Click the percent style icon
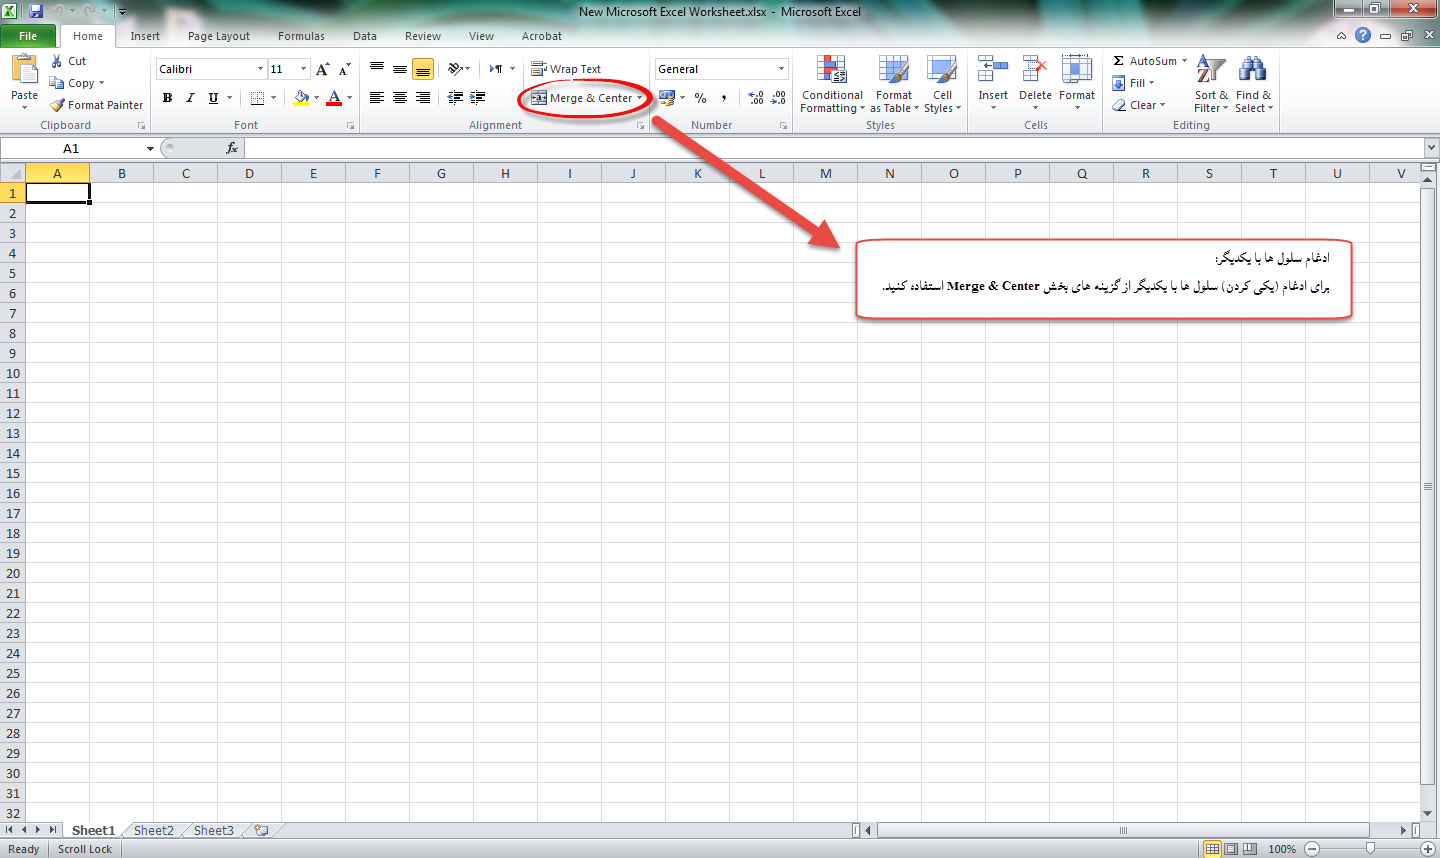 click(700, 98)
